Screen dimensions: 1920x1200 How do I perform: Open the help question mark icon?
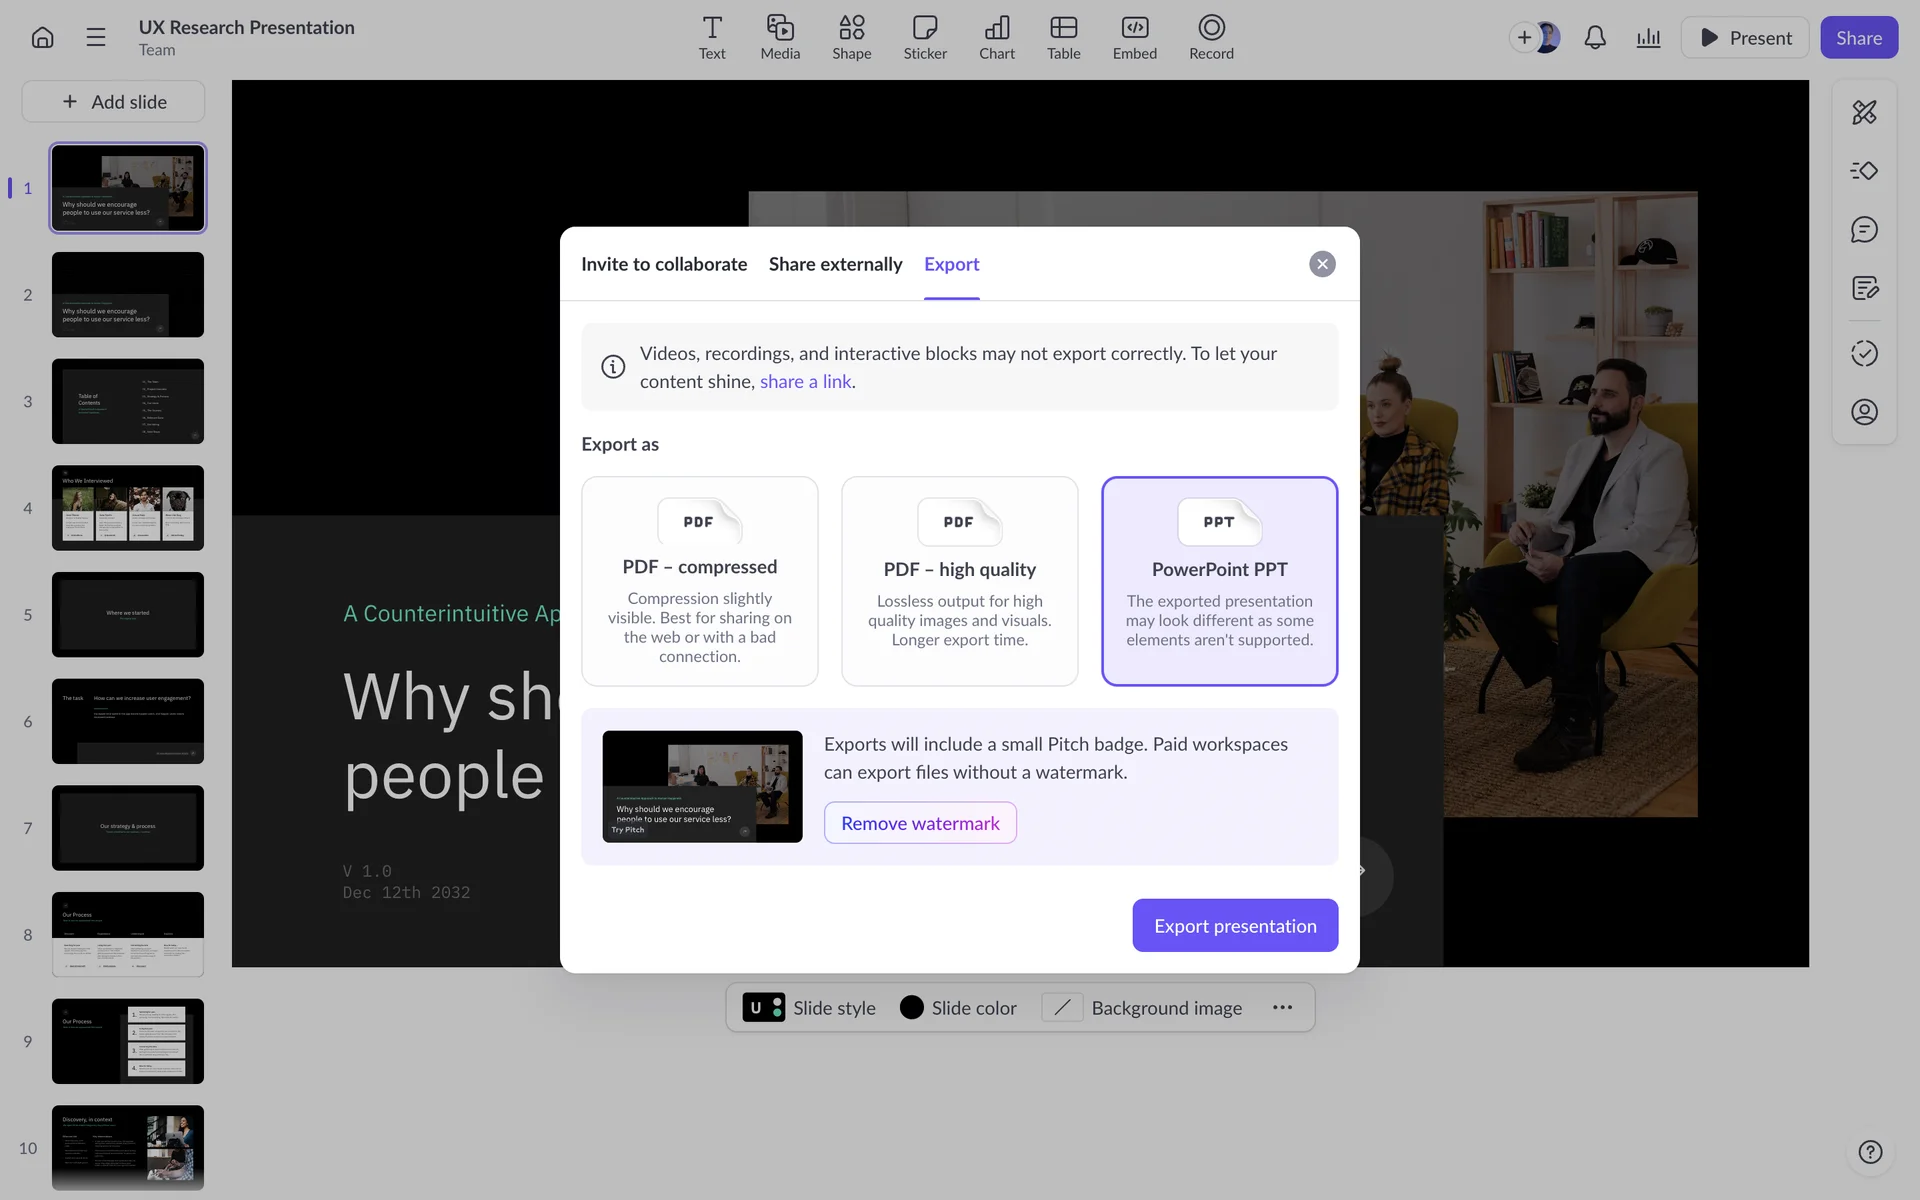1870,1152
